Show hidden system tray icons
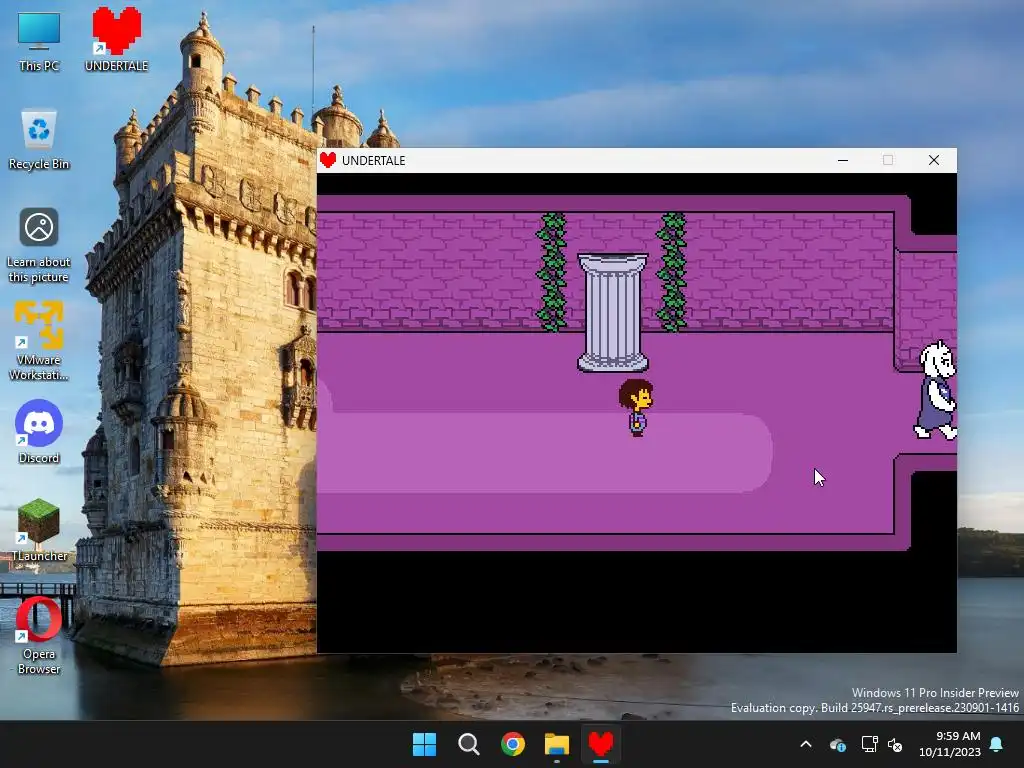The width and height of the screenshot is (1024, 768). (806, 744)
